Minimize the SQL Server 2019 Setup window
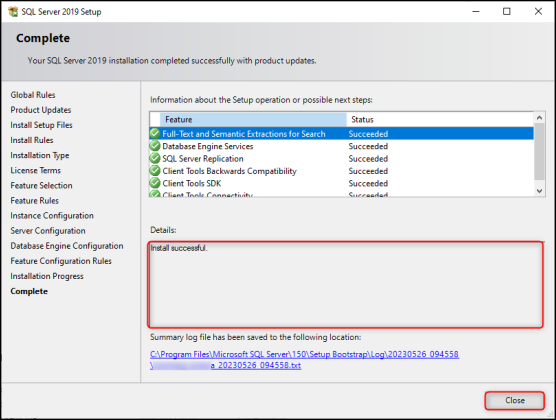 [476, 11]
